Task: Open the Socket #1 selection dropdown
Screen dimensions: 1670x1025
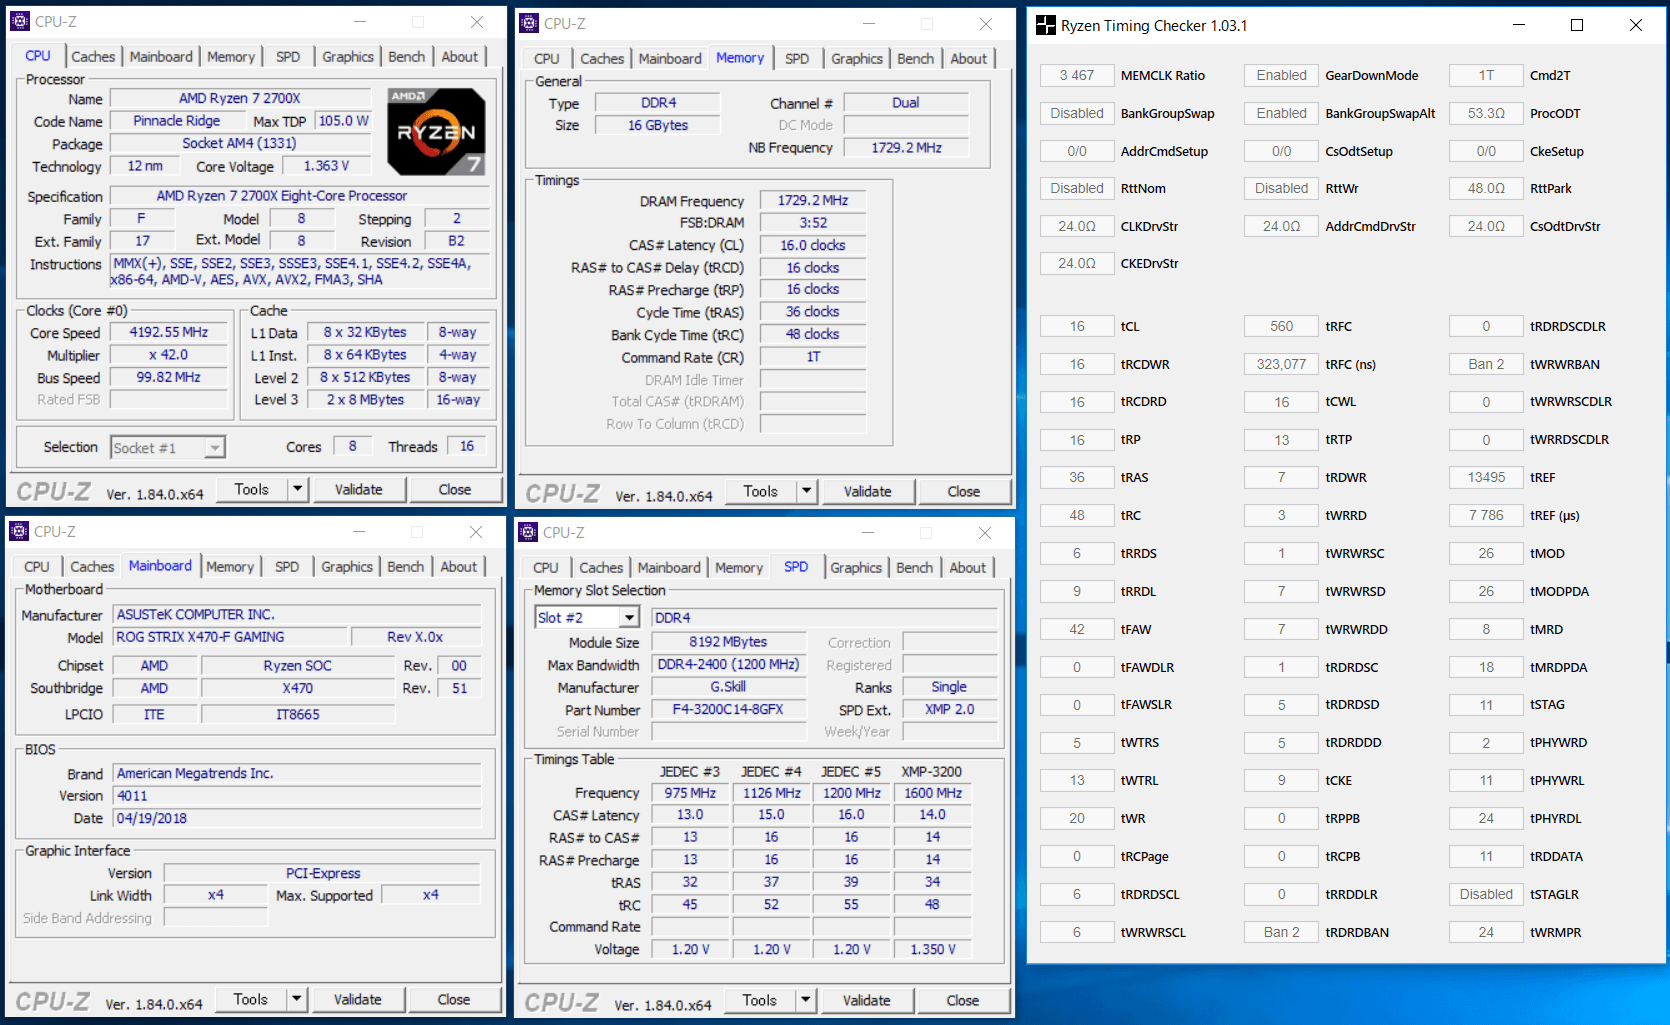Action: point(215,448)
